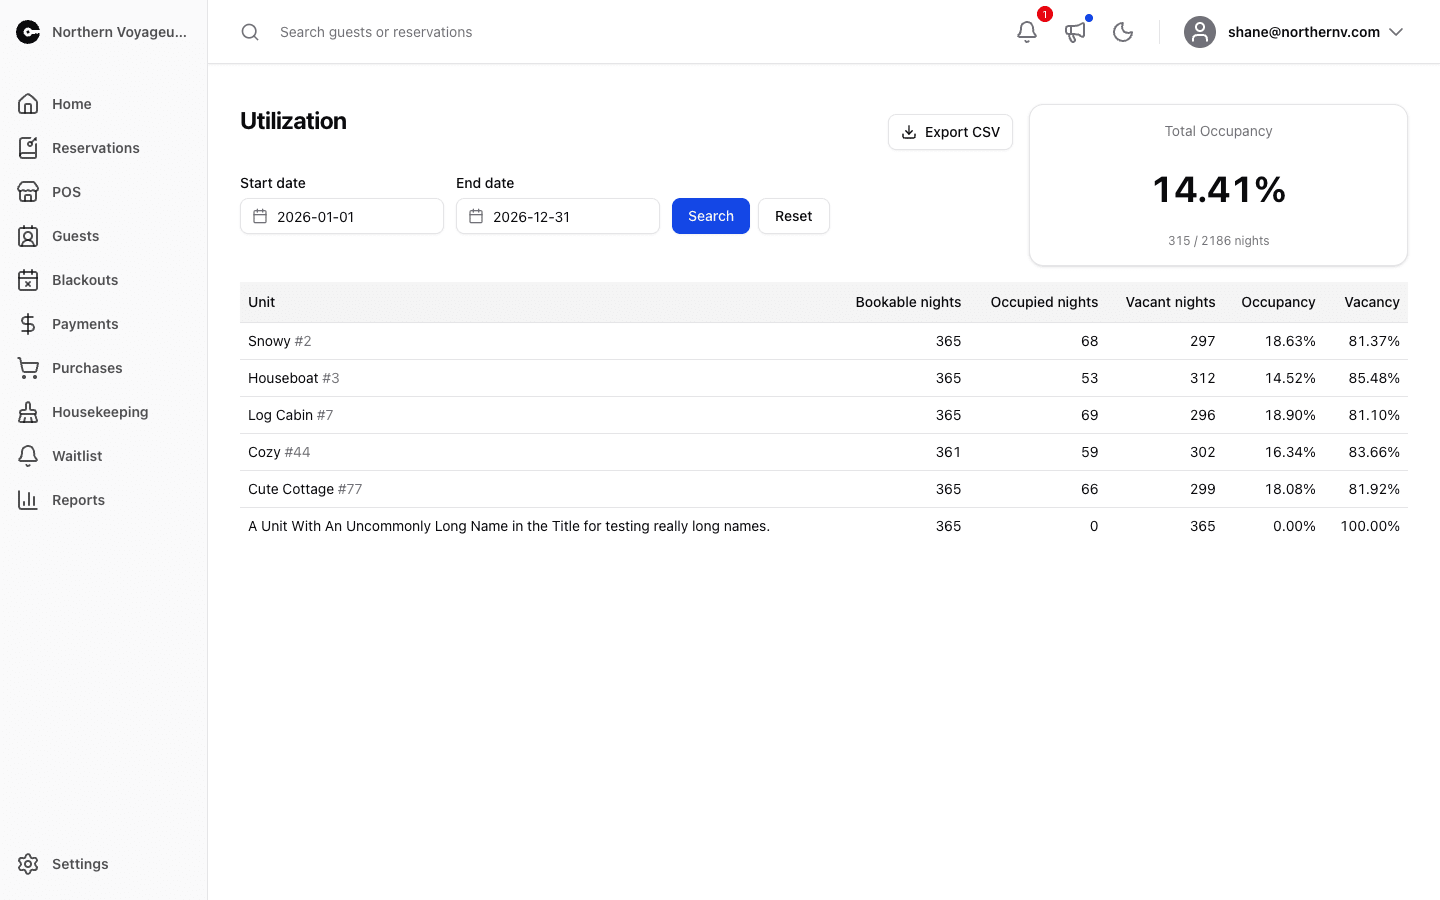Select the Snowy #2 unit row
The height and width of the screenshot is (900, 1440).
824,341
